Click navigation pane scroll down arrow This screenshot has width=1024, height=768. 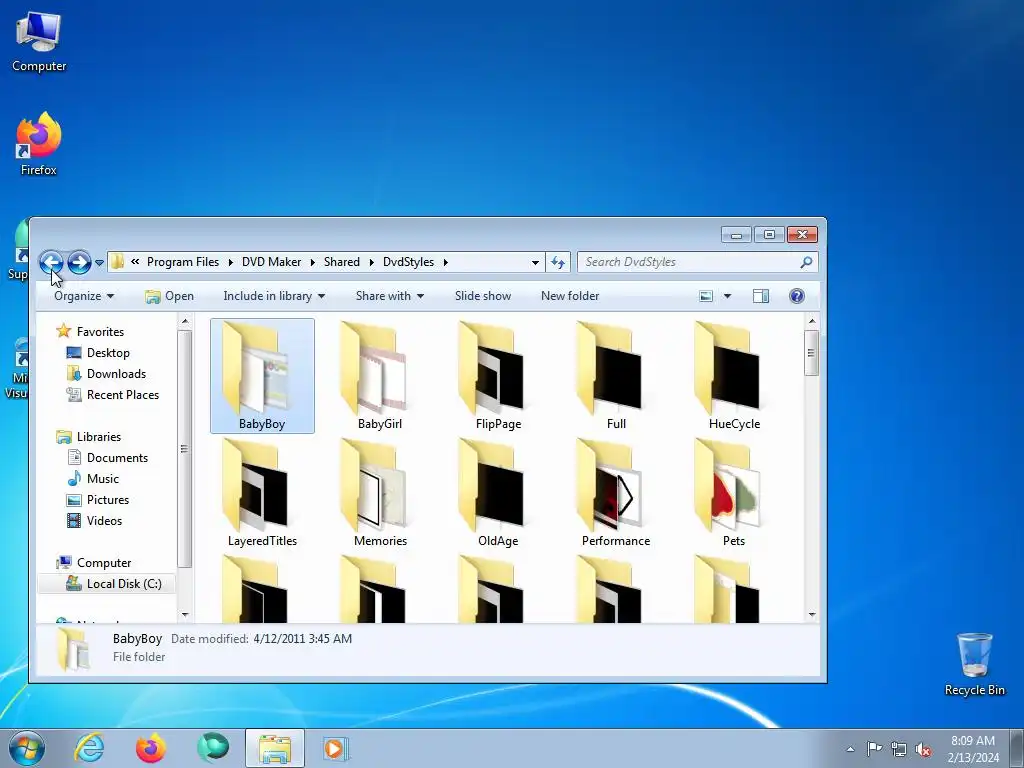(x=185, y=614)
